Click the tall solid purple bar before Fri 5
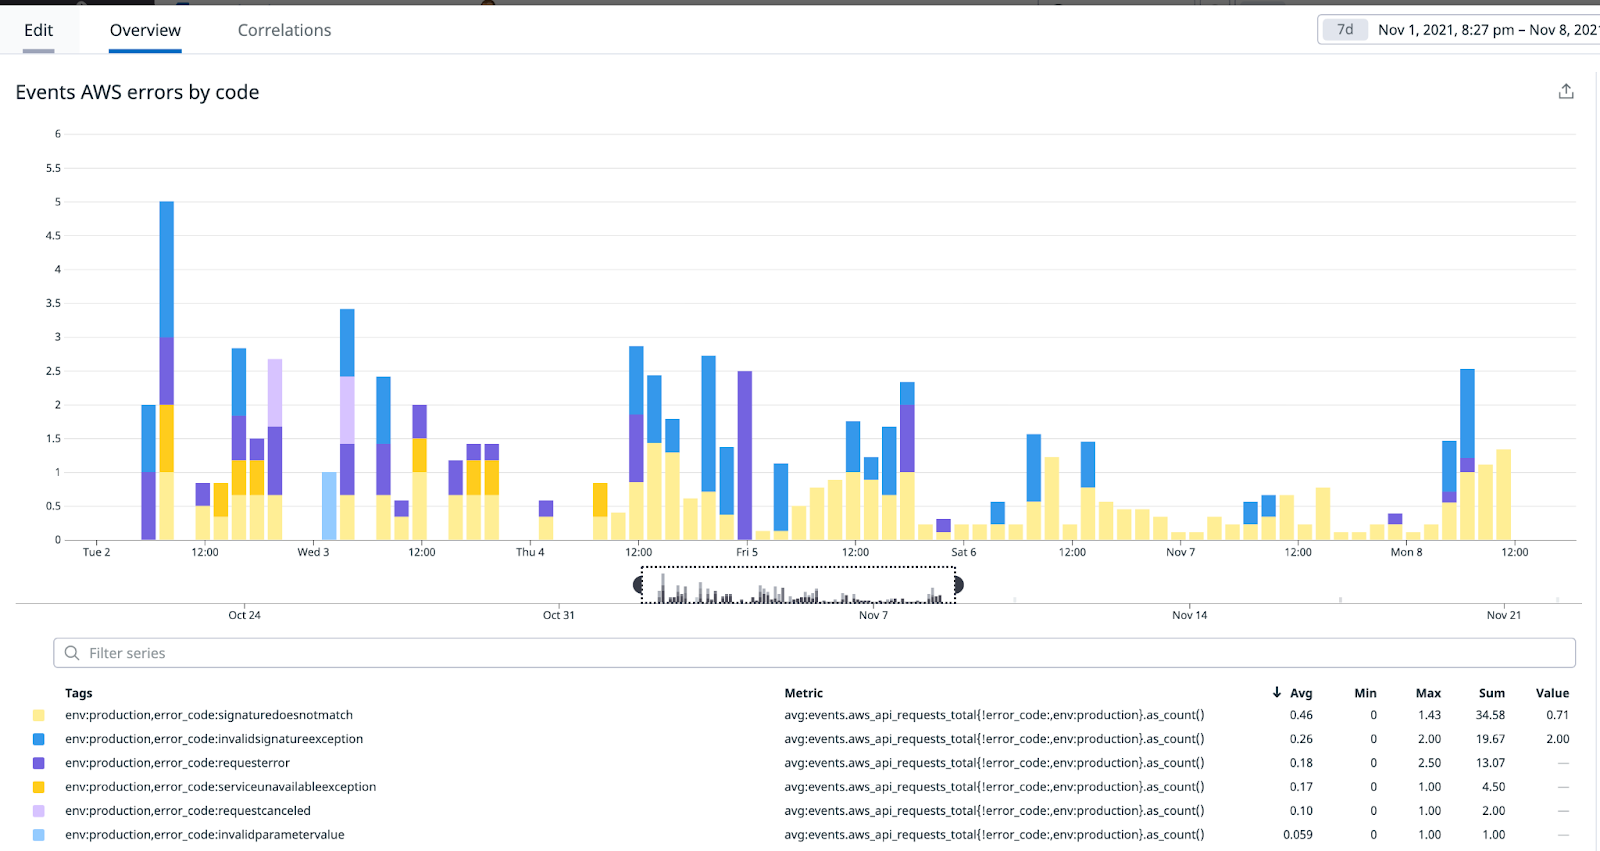Screen dimensions: 1600x851 (x=744, y=455)
